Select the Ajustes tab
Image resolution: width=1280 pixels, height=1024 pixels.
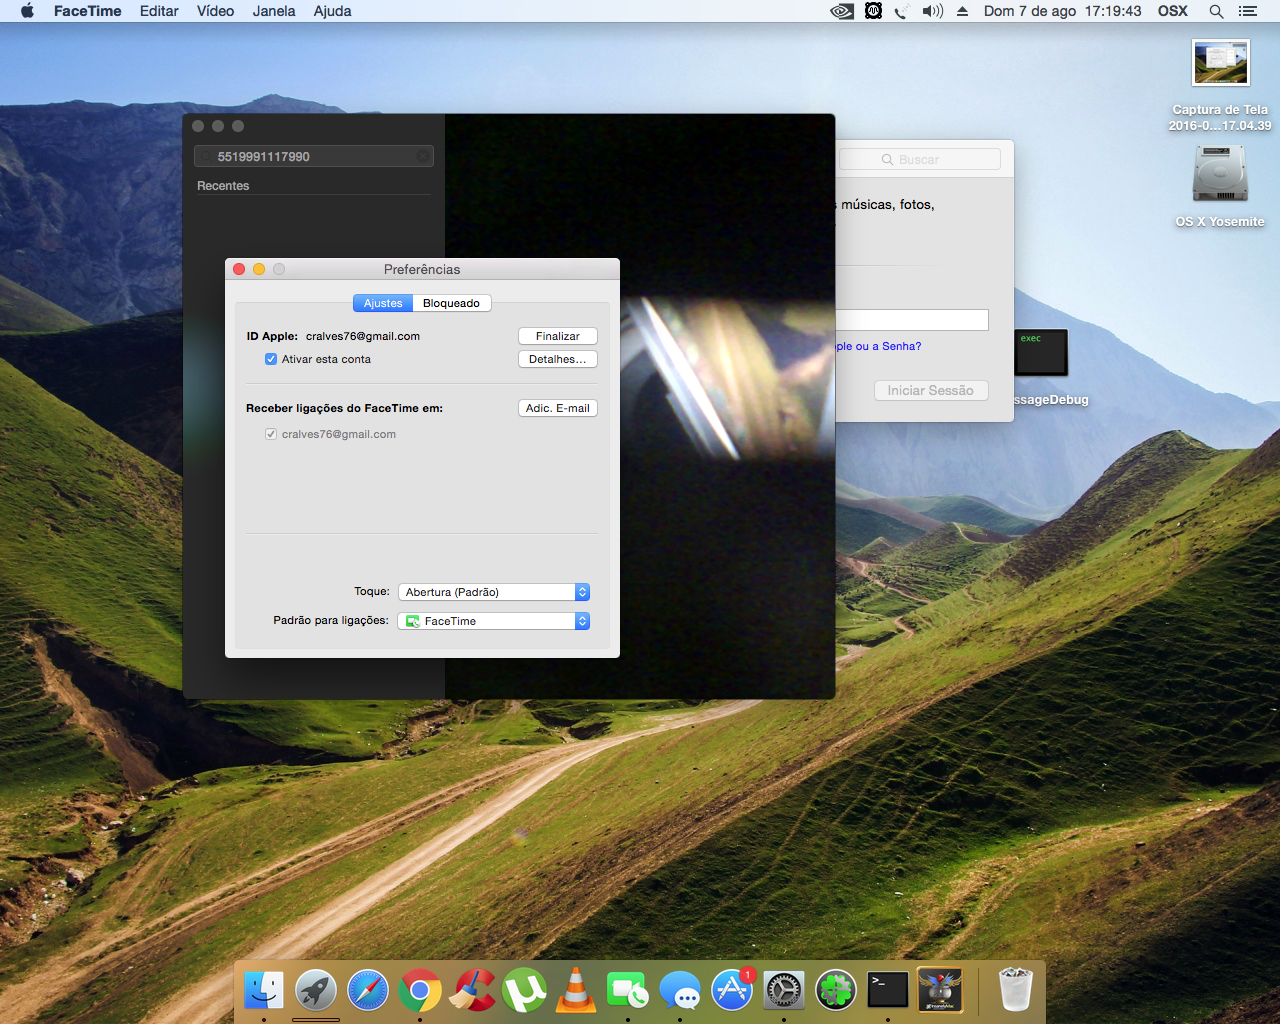(383, 303)
